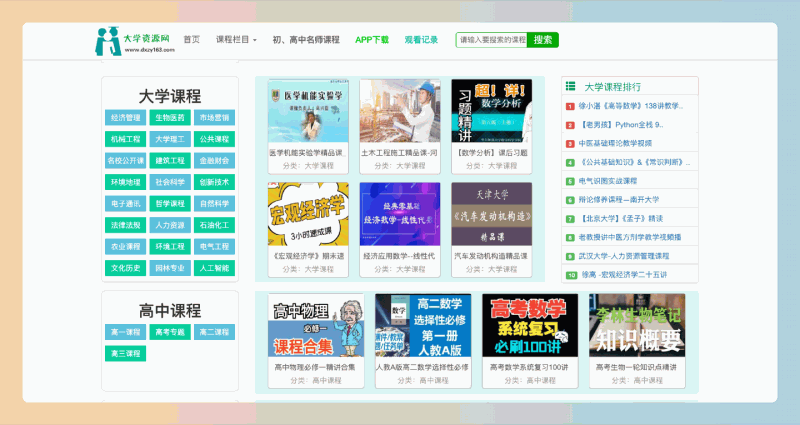Choose the 创新技术 category tag
The width and height of the screenshot is (800, 425).
coord(214,182)
